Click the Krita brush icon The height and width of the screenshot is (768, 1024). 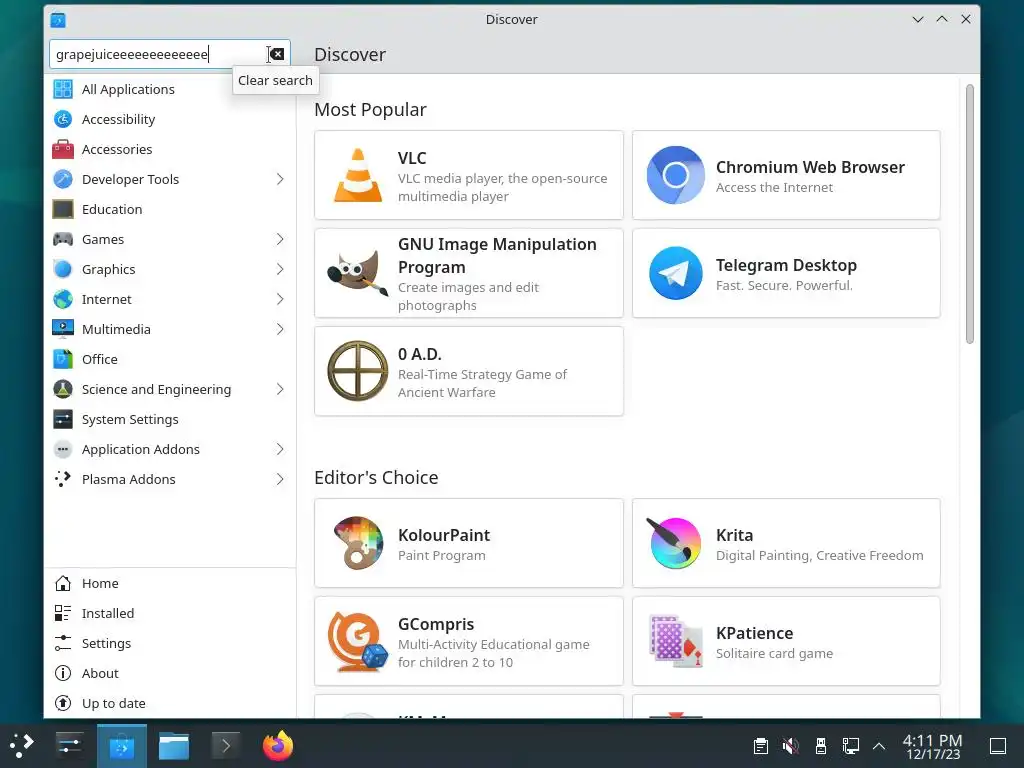coord(675,543)
